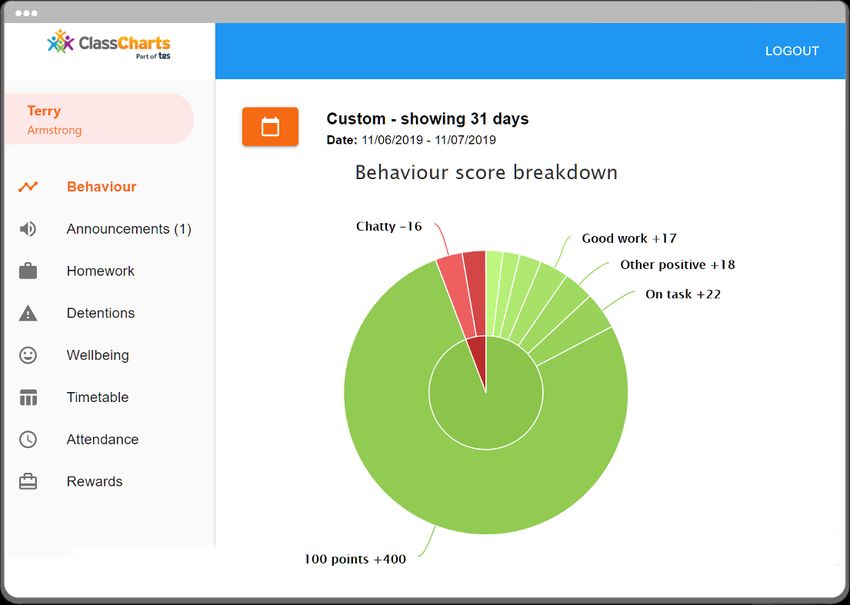
Task: Click the 'Chatty -16' chart label
Action: [389, 227]
